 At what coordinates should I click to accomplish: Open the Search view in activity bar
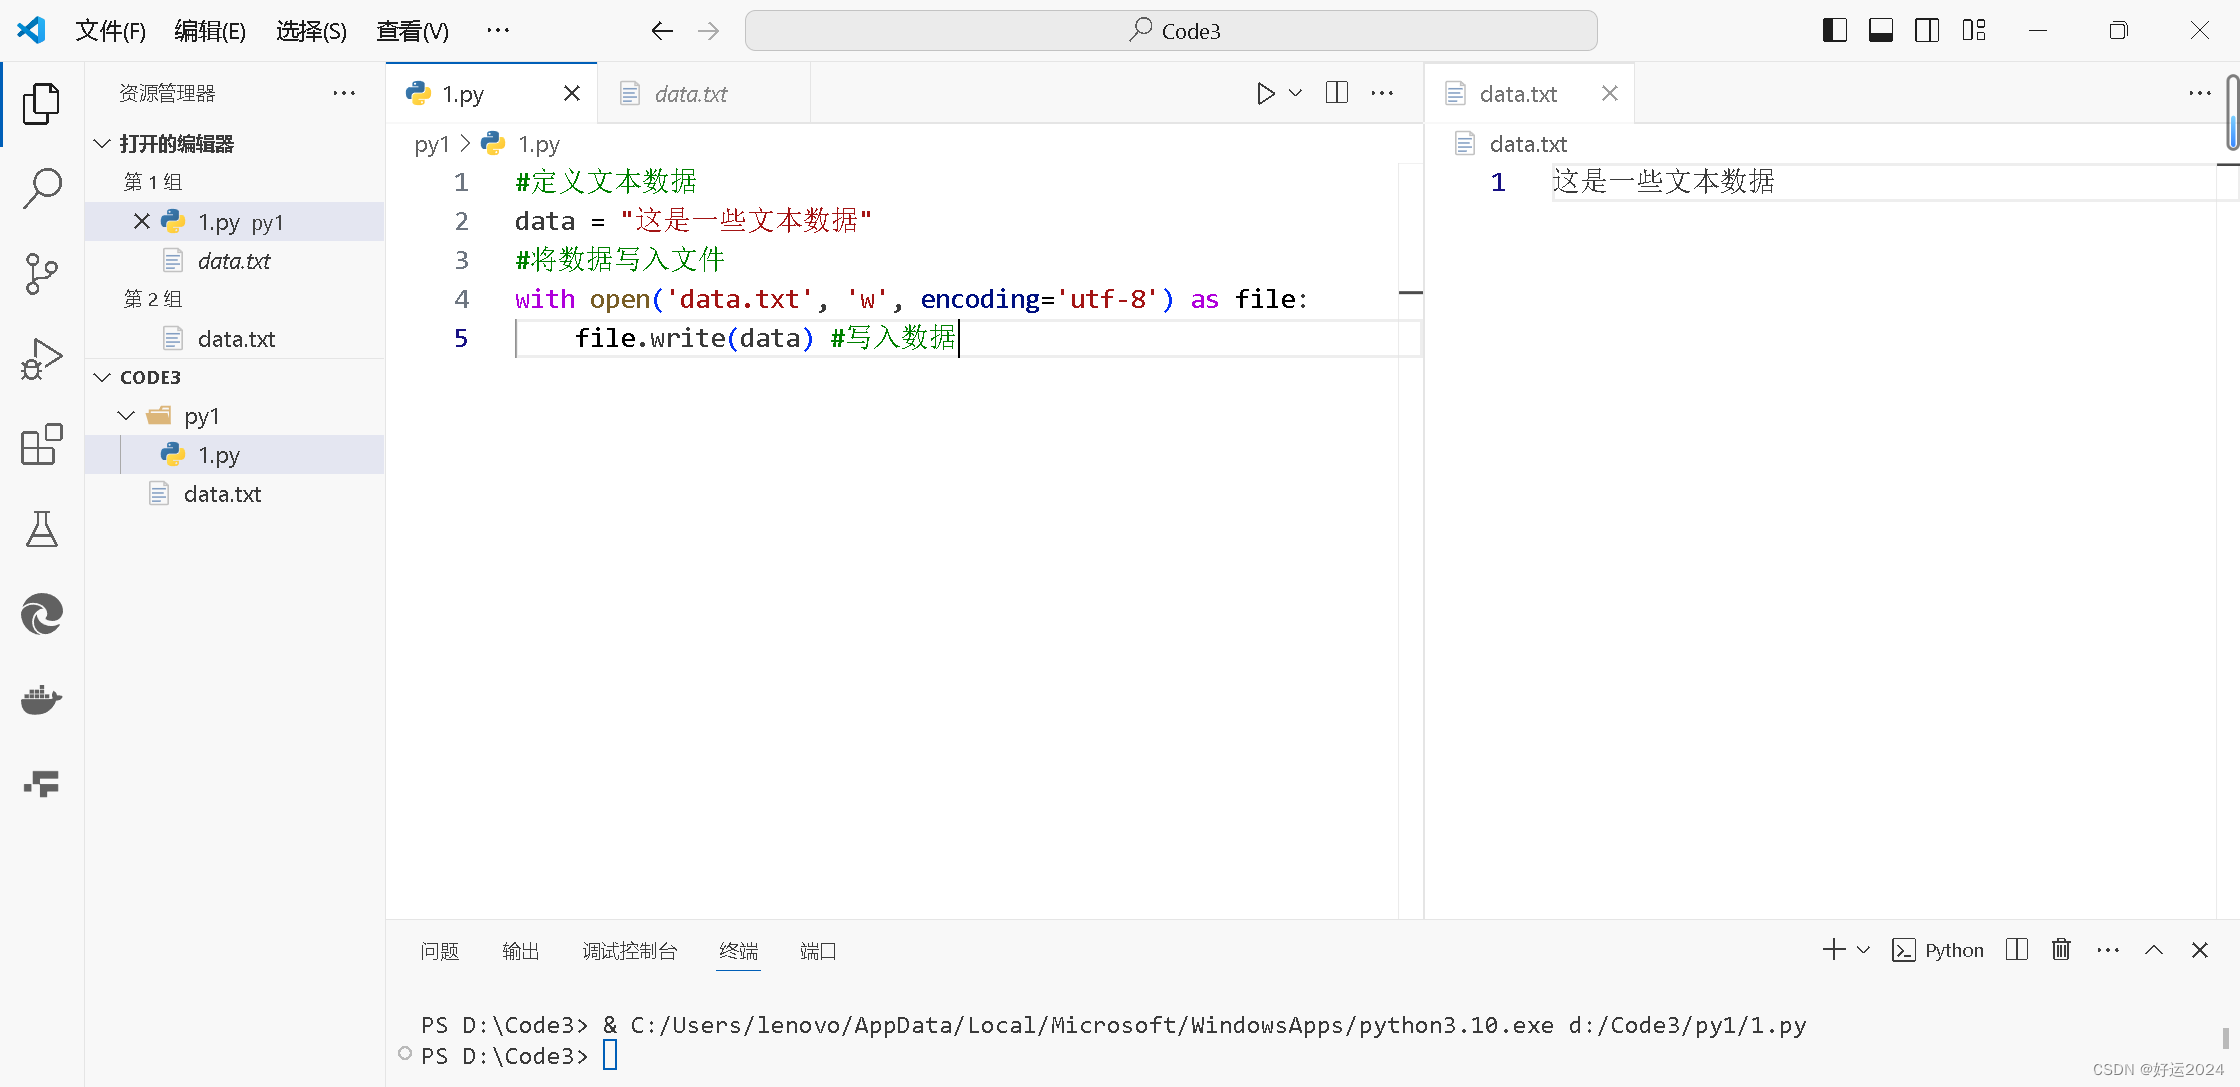pos(42,187)
